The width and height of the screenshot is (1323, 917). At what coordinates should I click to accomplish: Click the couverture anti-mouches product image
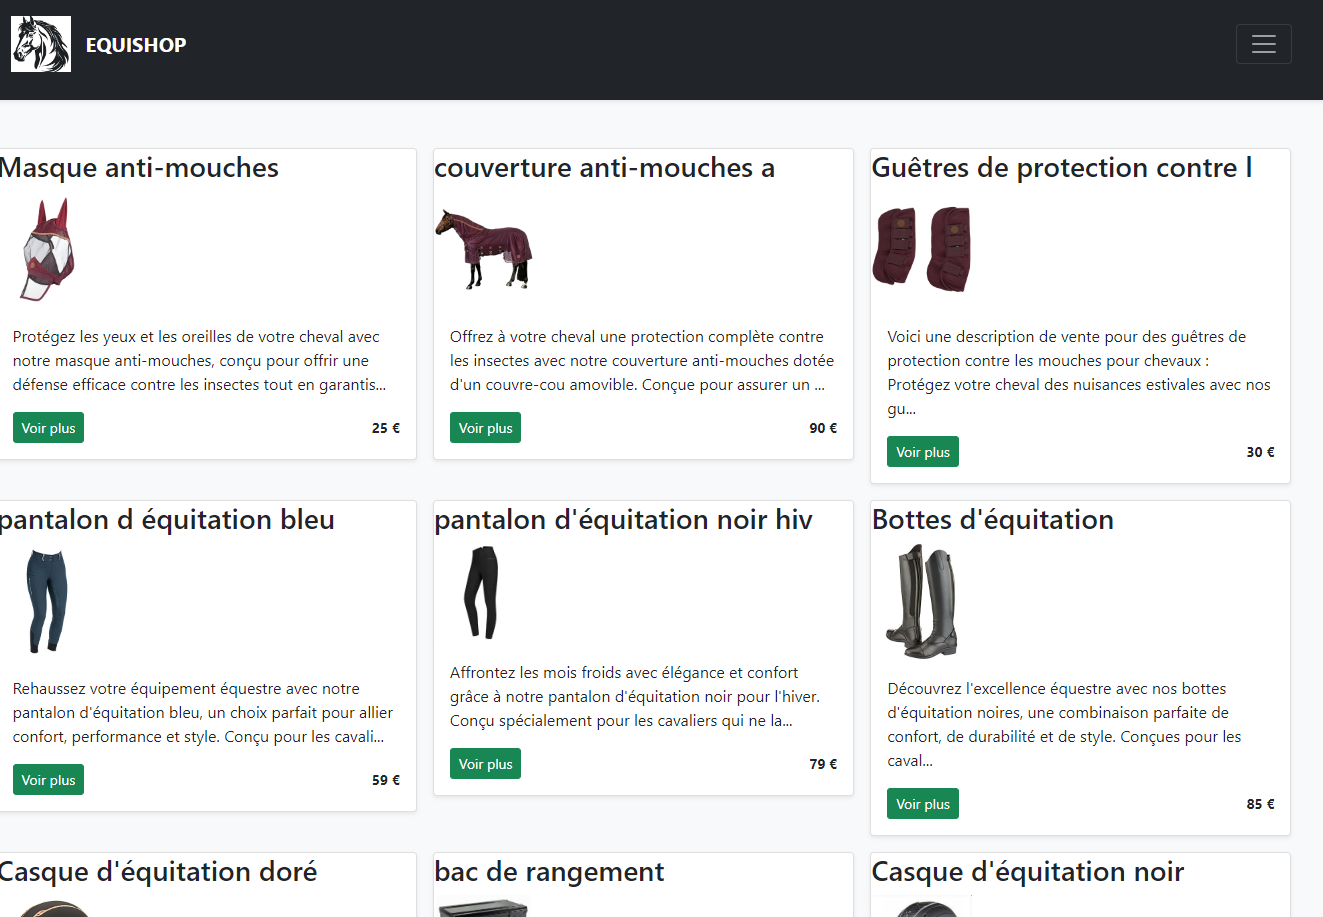[x=484, y=249]
